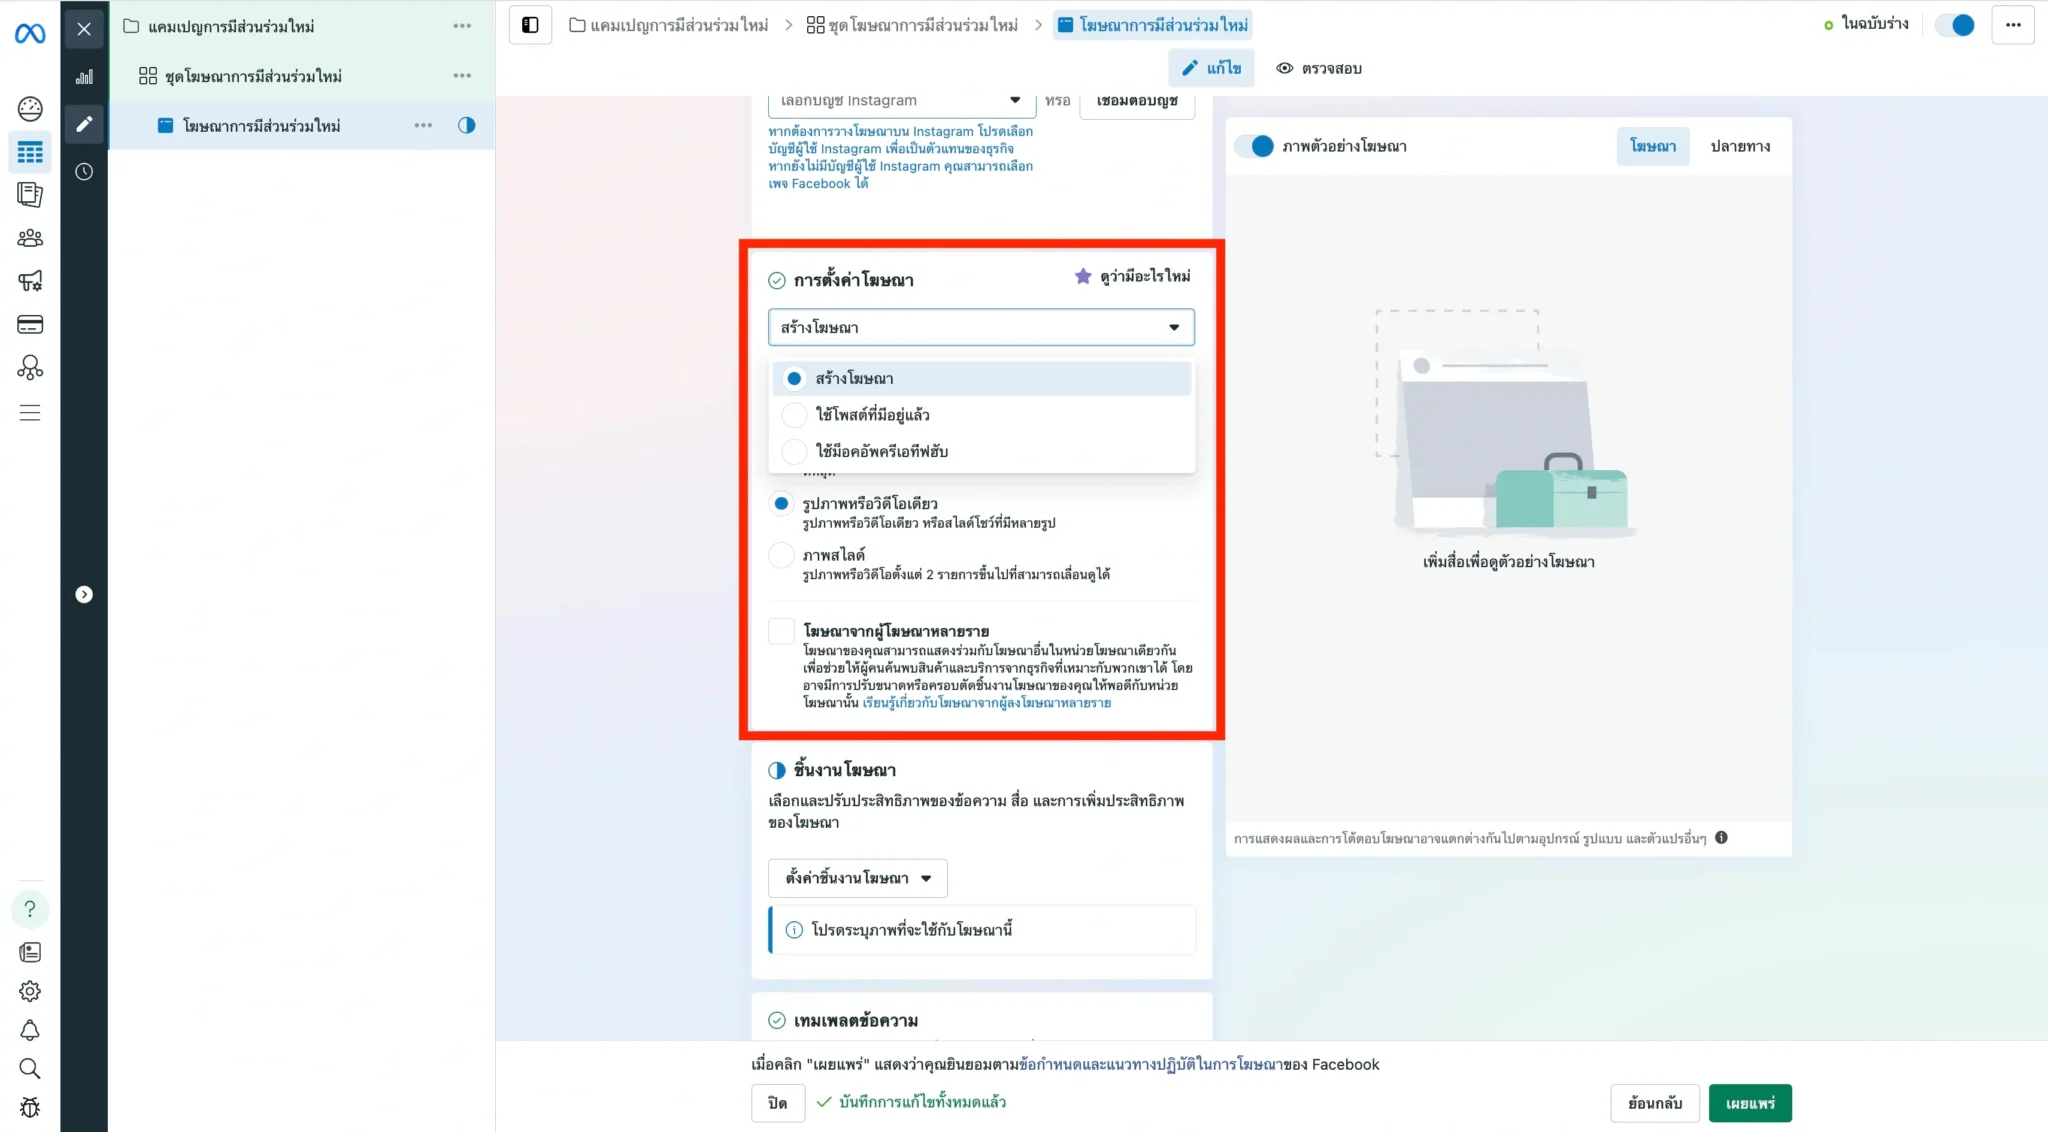The height and width of the screenshot is (1132, 2048).
Task: Open the bar chart insights icon
Action: tap(84, 77)
